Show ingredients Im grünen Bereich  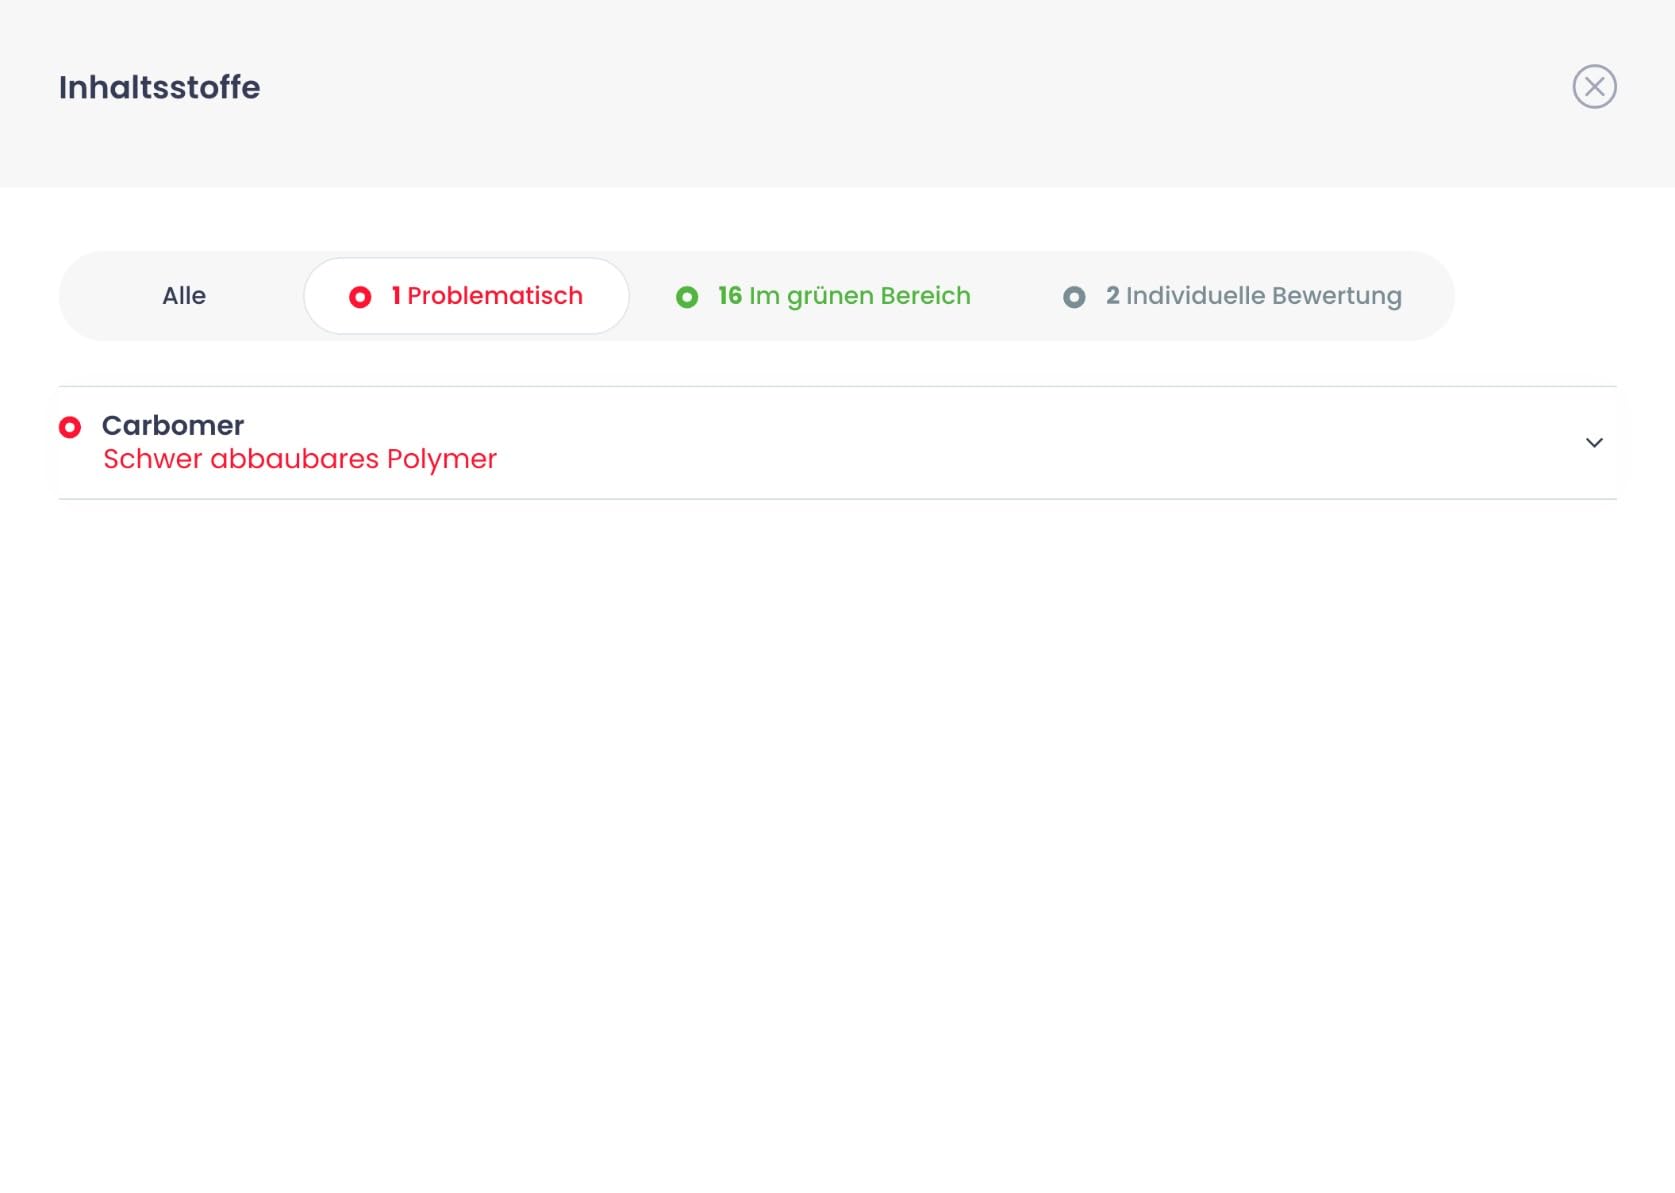[x=823, y=296]
